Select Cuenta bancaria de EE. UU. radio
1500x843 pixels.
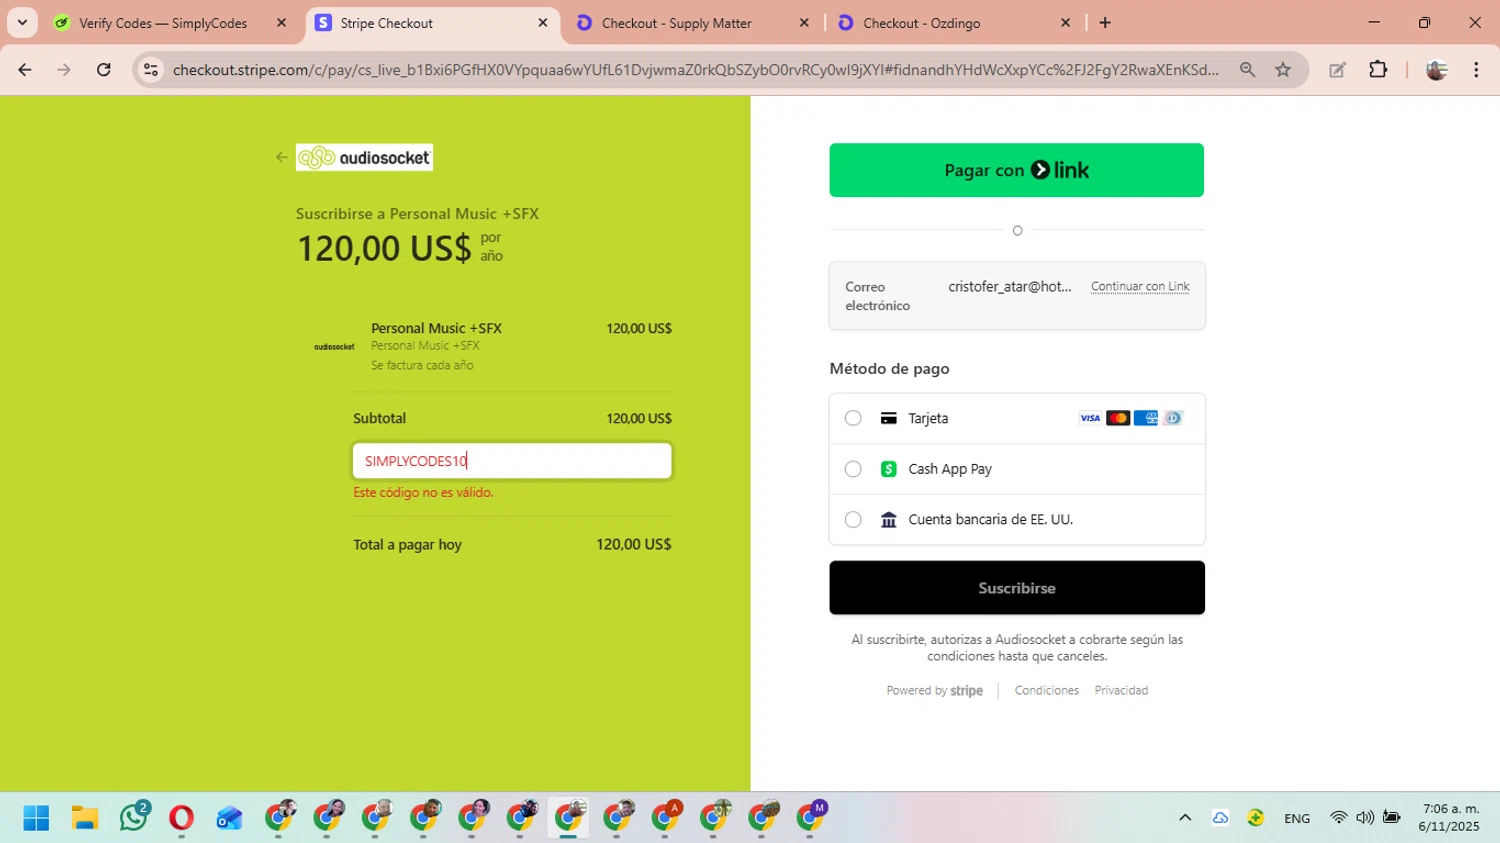tap(853, 519)
